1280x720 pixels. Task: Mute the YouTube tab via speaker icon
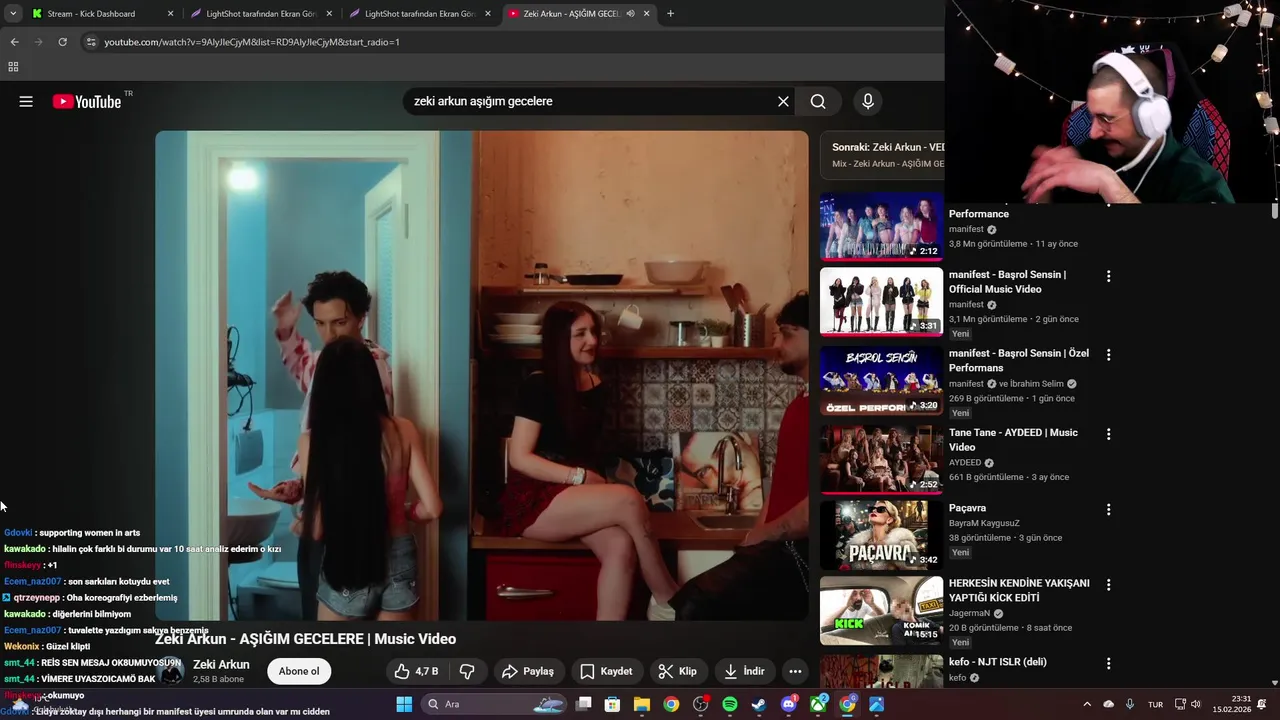pyautogui.click(x=630, y=14)
